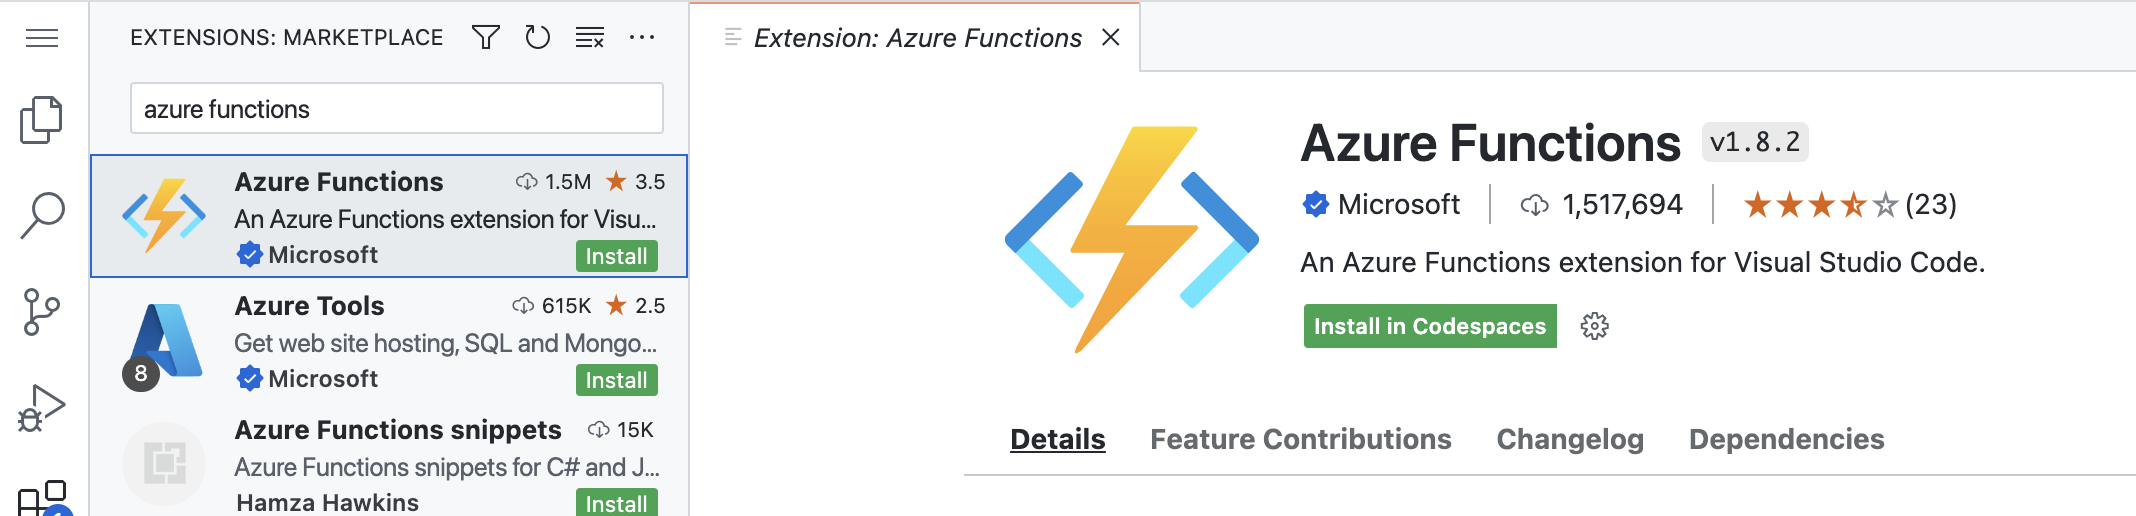Screen dimensions: 2136x516
Task: Open the Azure Functions manage gear menu
Action: pyautogui.click(x=1595, y=326)
